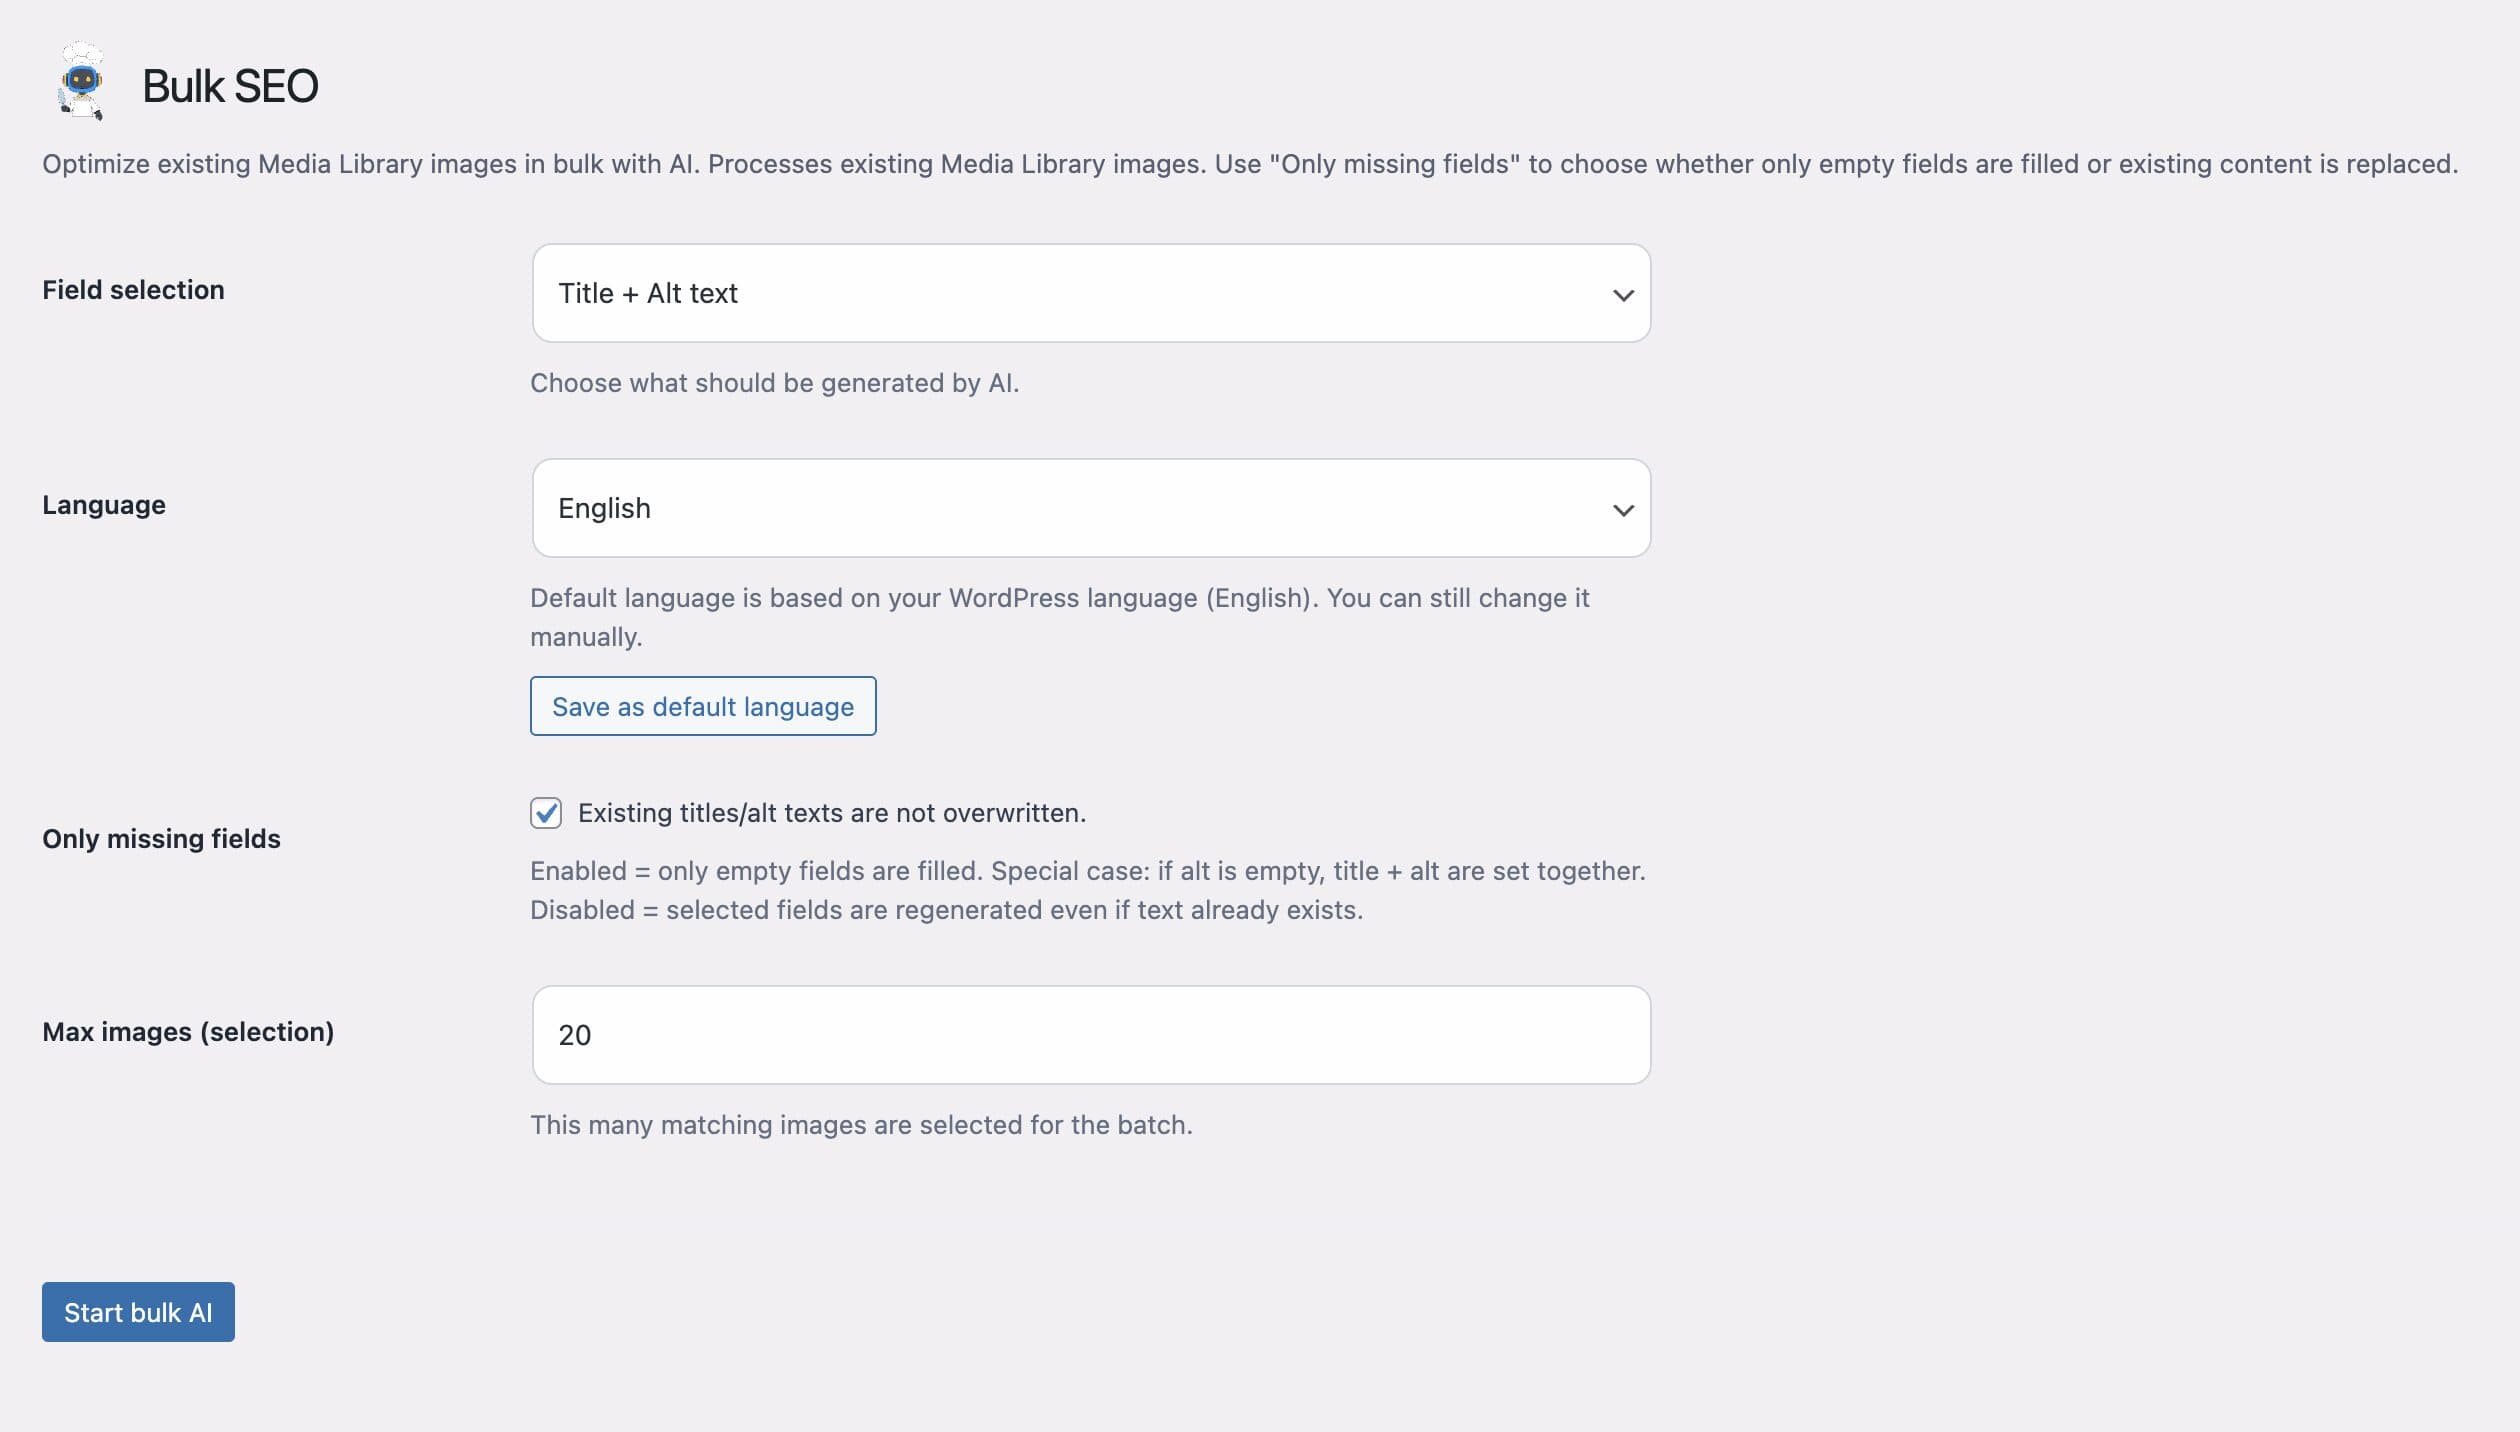The height and width of the screenshot is (1432, 2520).
Task: Open the "Title + Alt text" dropdown
Action: (1091, 293)
